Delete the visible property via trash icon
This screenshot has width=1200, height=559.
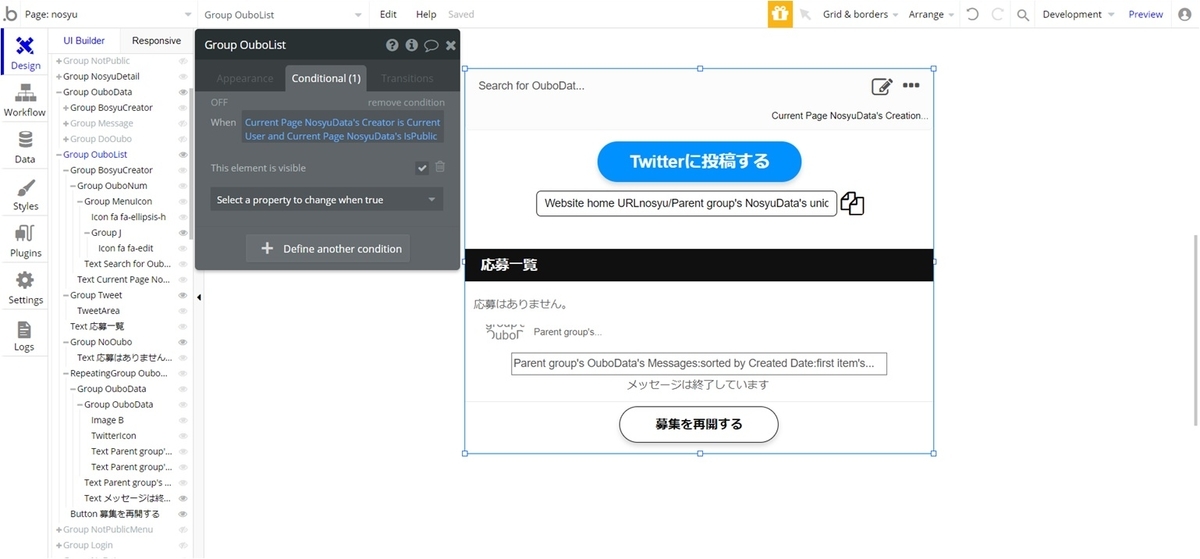(440, 167)
